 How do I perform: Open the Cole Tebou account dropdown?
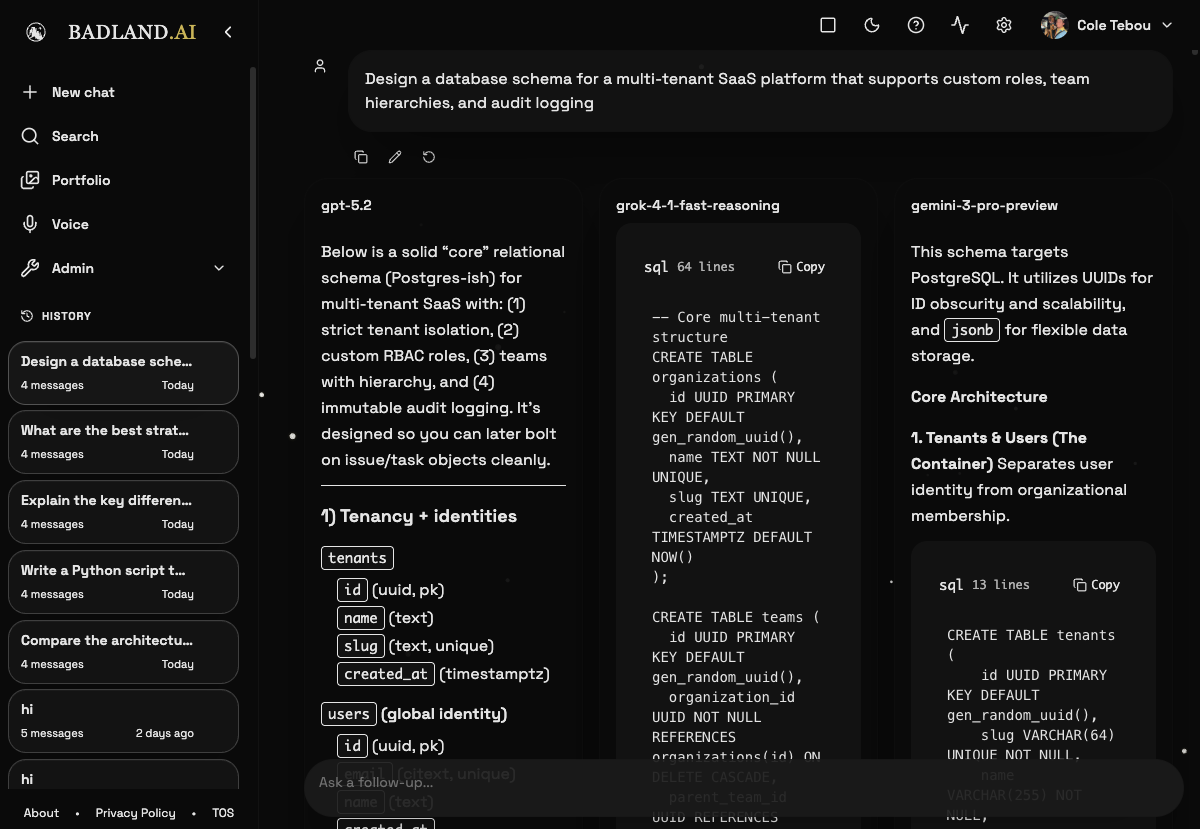pyautogui.click(x=1108, y=25)
